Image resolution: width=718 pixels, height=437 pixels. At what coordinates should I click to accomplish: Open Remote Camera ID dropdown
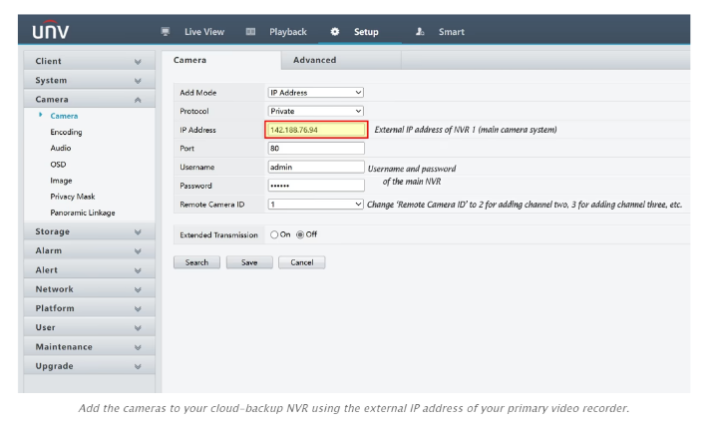[315, 204]
